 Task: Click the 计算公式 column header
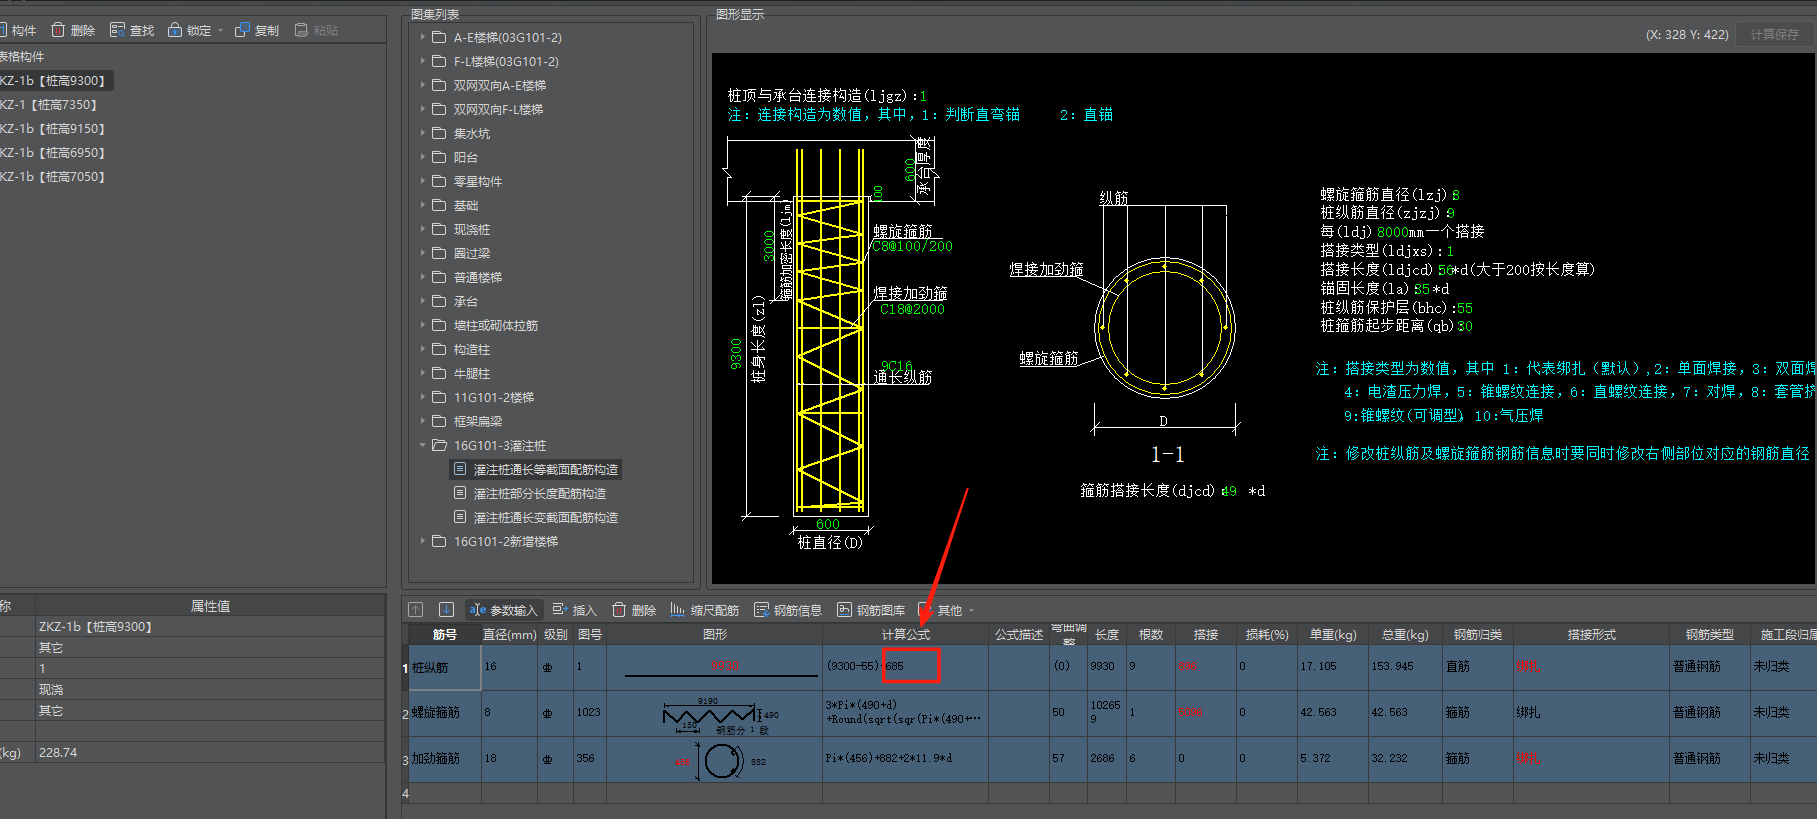905,635
